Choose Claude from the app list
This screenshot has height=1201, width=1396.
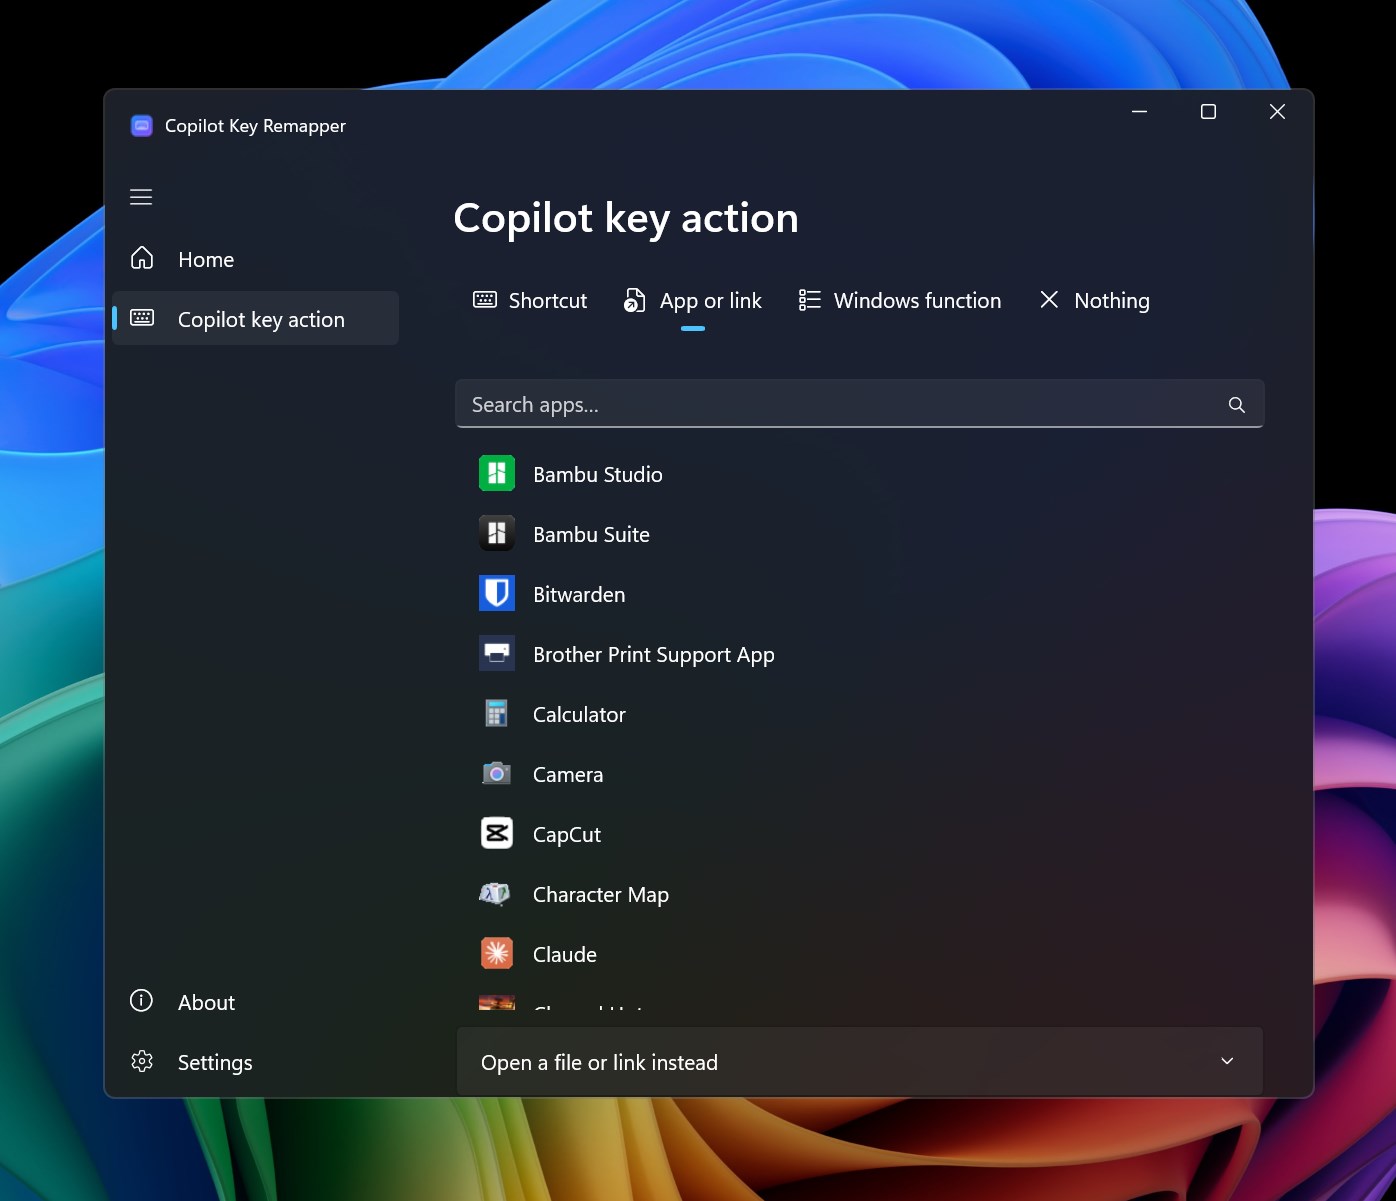pos(860,954)
